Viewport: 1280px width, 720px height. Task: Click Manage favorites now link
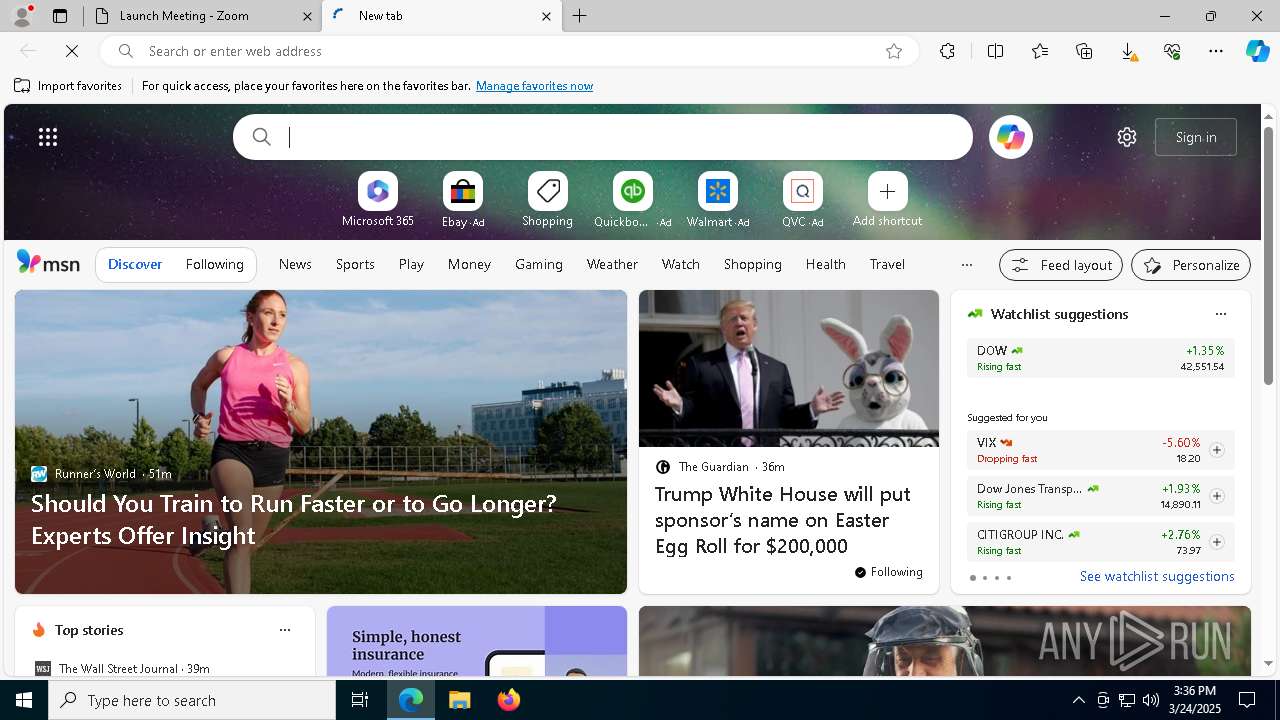534,86
